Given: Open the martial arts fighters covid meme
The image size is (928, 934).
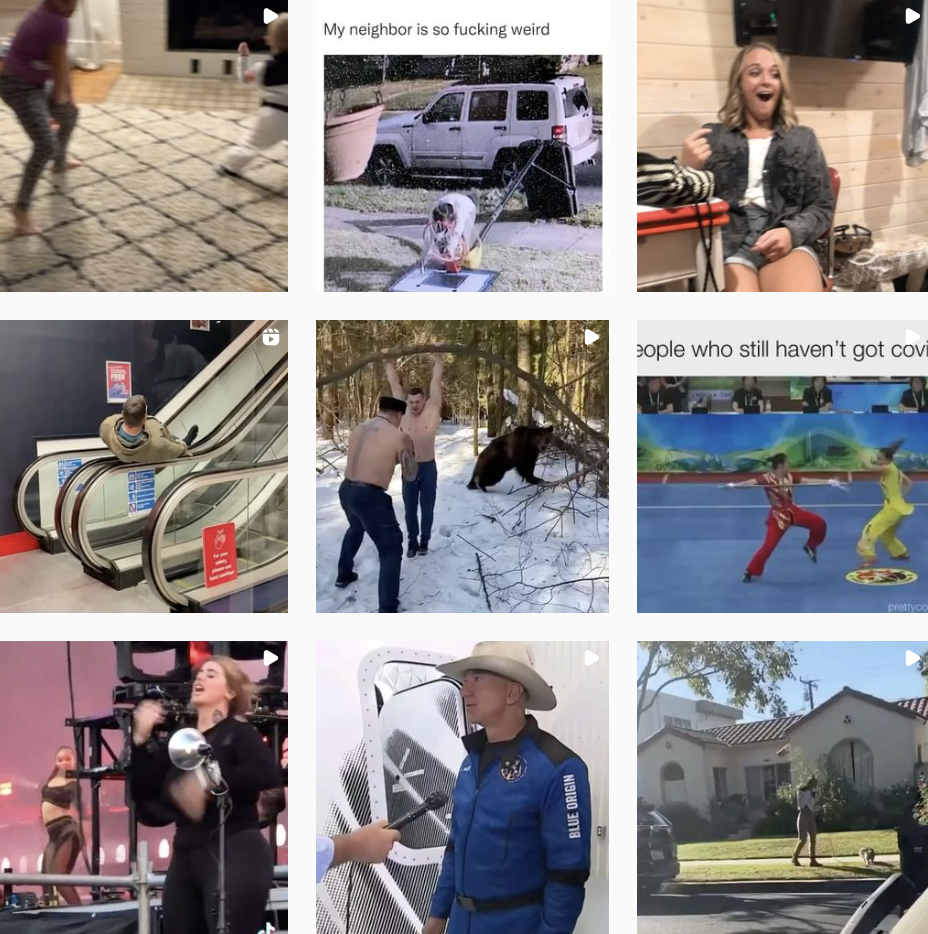Looking at the screenshot, I should click(783, 466).
